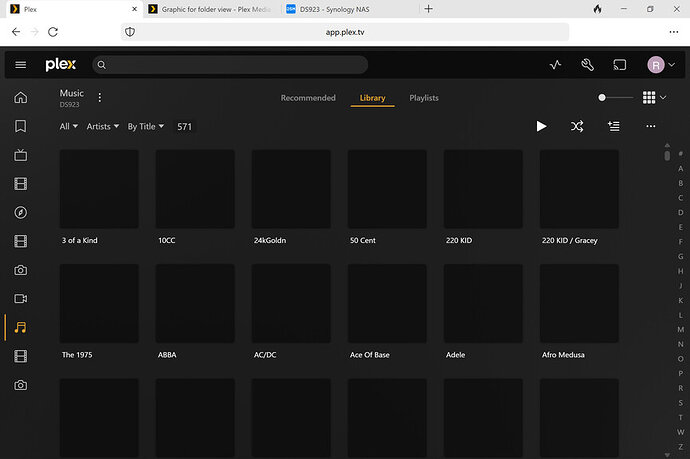Viewport: 690px width, 459px height.
Task: Switch to the Playlists tab
Action: (x=424, y=98)
